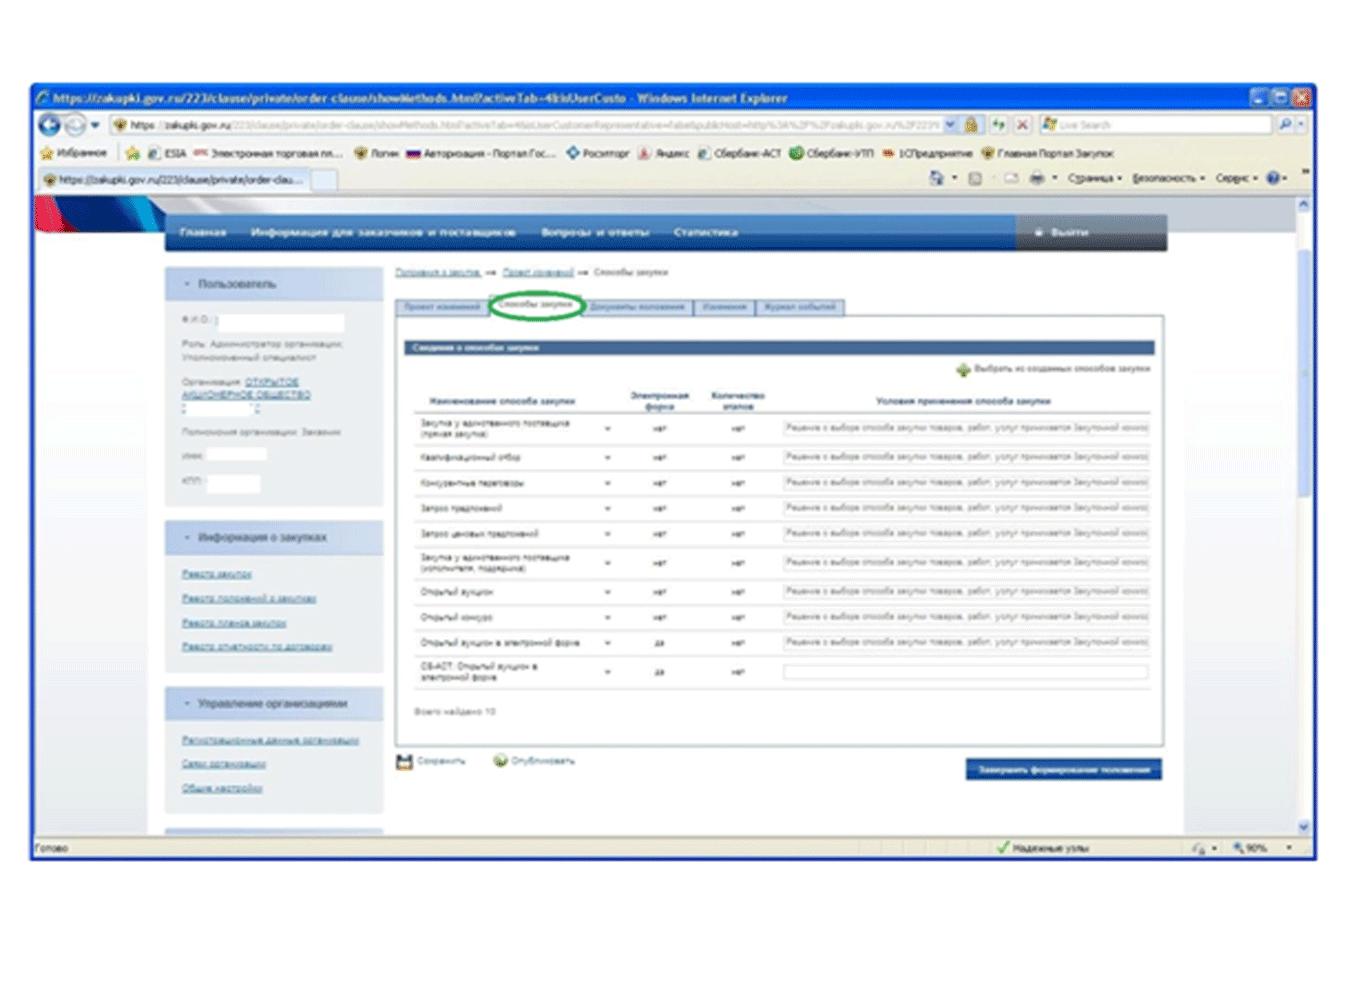Open the Статистика menu item
1347x987 pixels.
click(x=706, y=232)
